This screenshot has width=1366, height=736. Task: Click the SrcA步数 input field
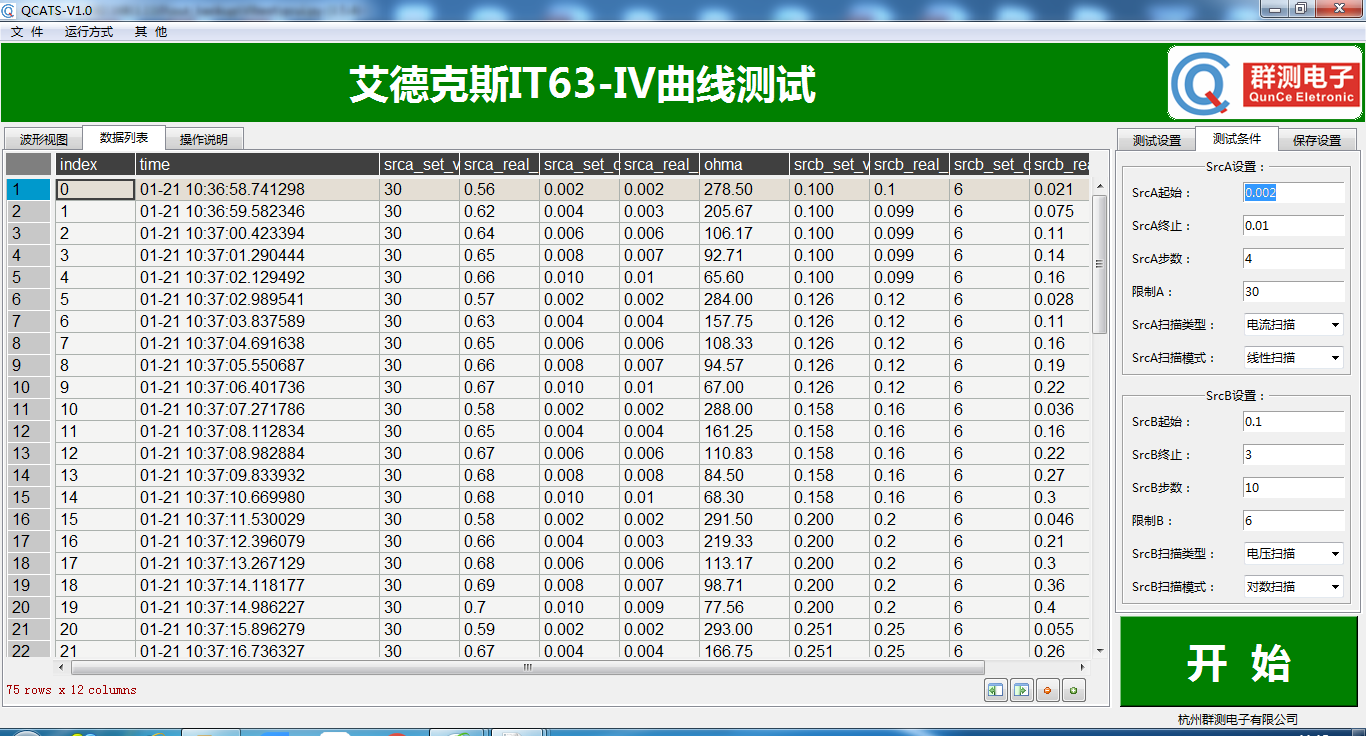(x=1293, y=259)
